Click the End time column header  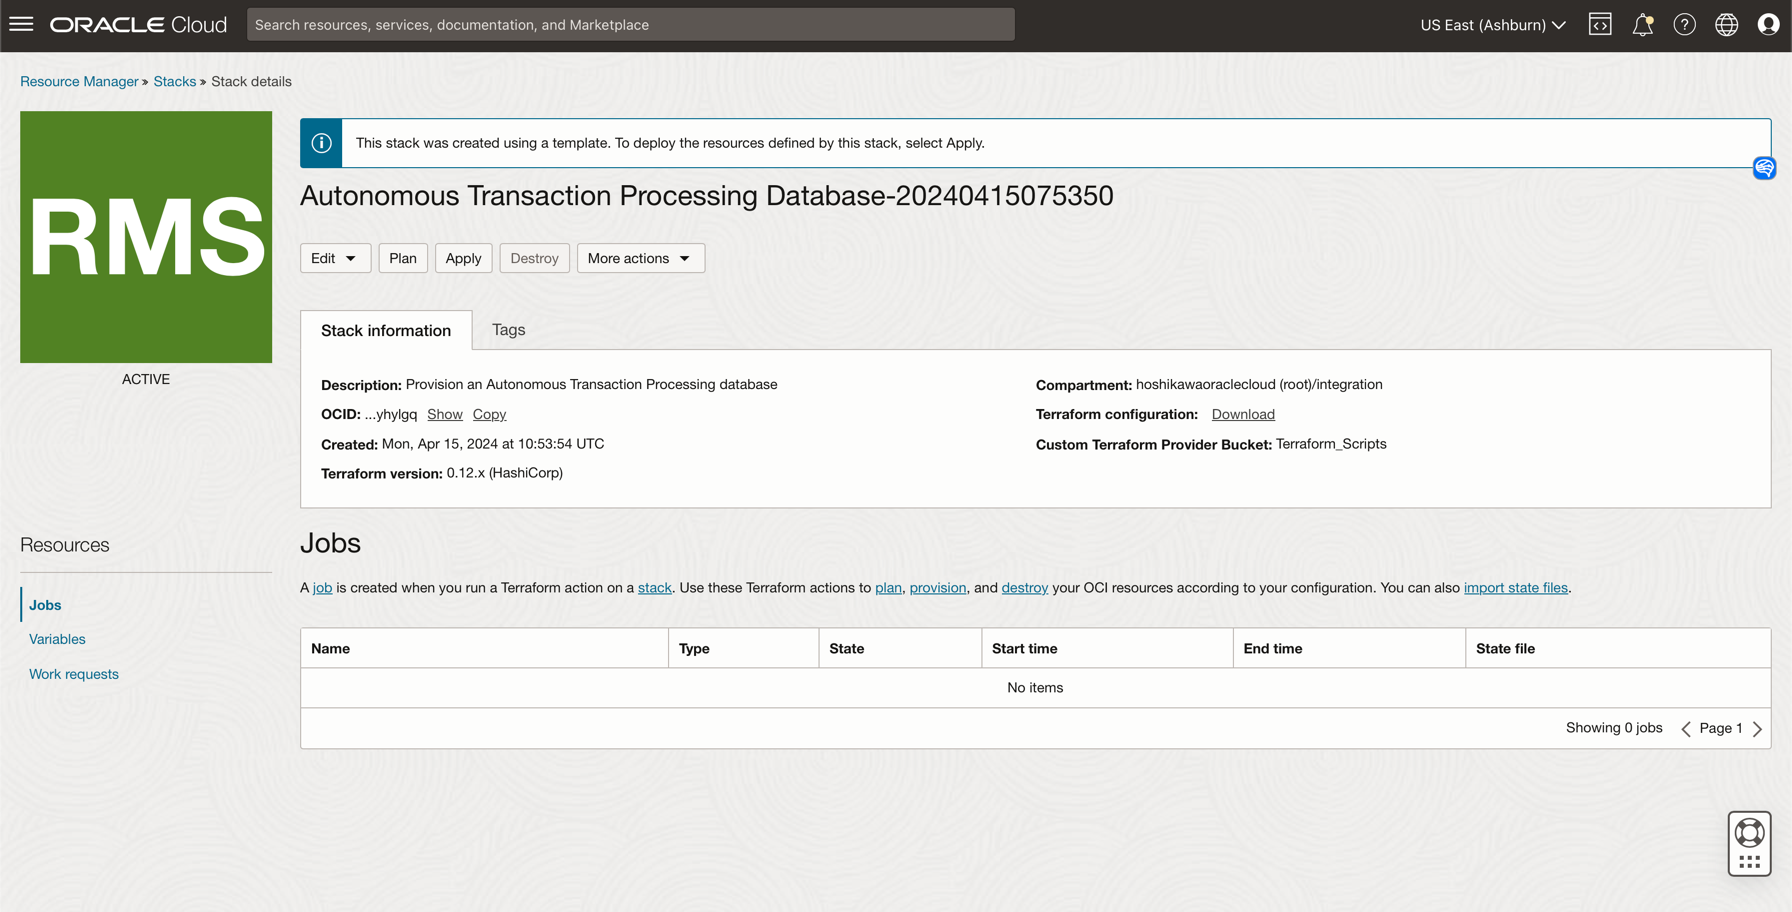[x=1350, y=648]
